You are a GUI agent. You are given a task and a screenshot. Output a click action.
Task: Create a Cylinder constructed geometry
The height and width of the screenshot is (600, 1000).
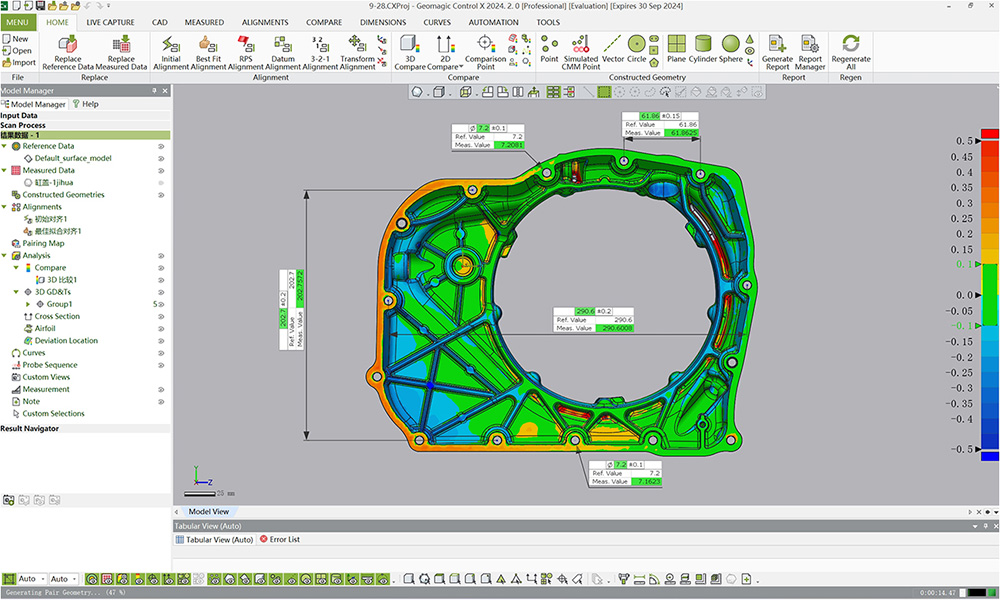tap(703, 44)
